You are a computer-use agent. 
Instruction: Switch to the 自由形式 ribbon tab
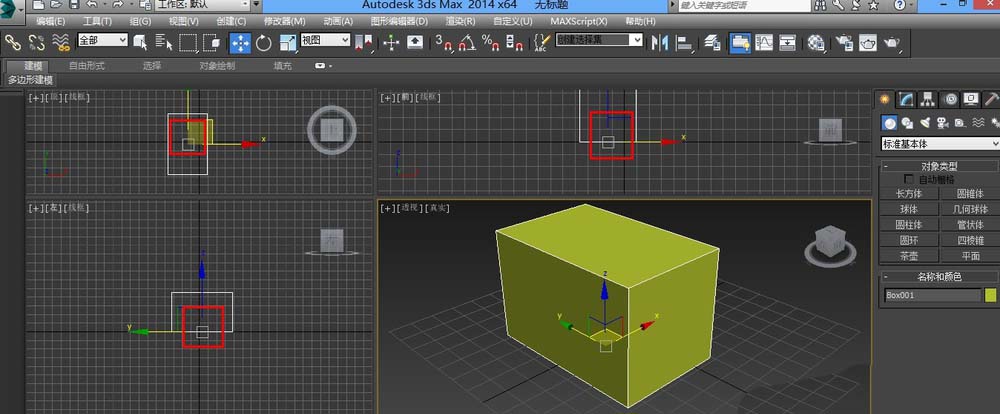coord(87,66)
